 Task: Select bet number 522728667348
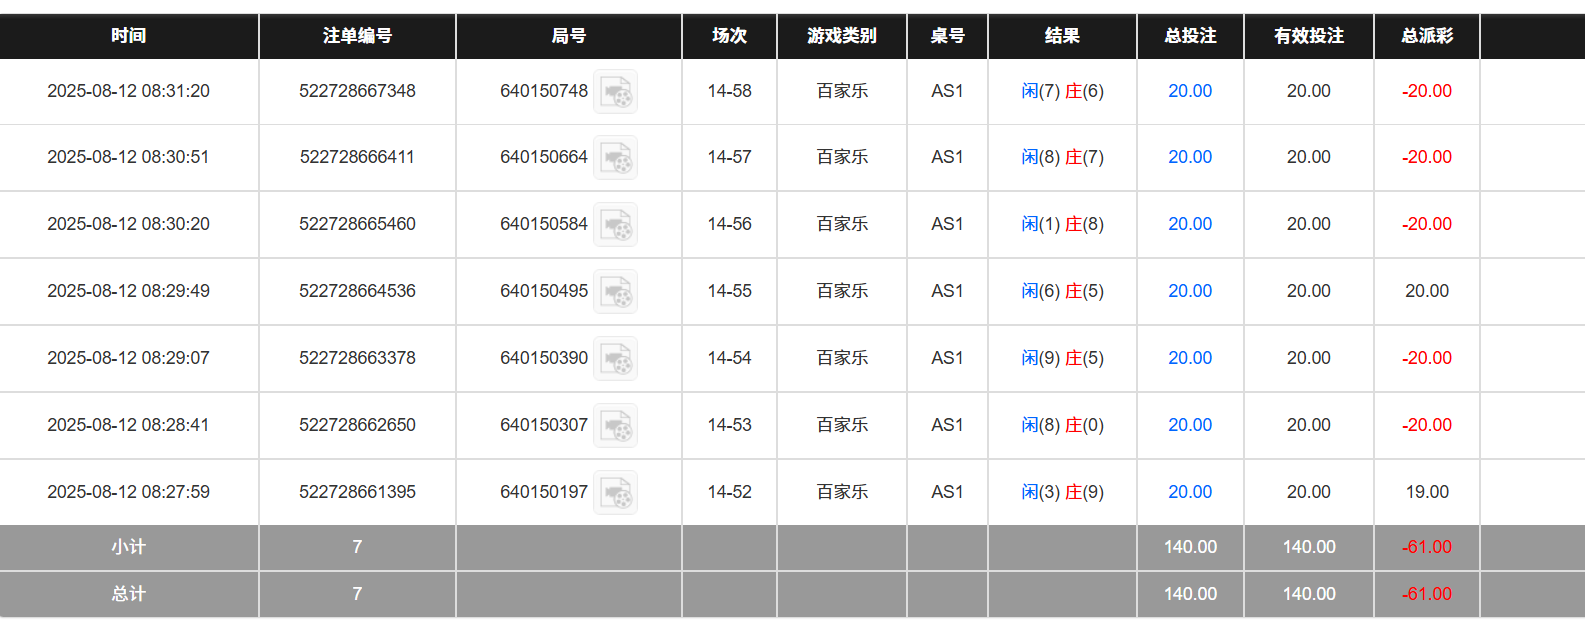(x=357, y=91)
